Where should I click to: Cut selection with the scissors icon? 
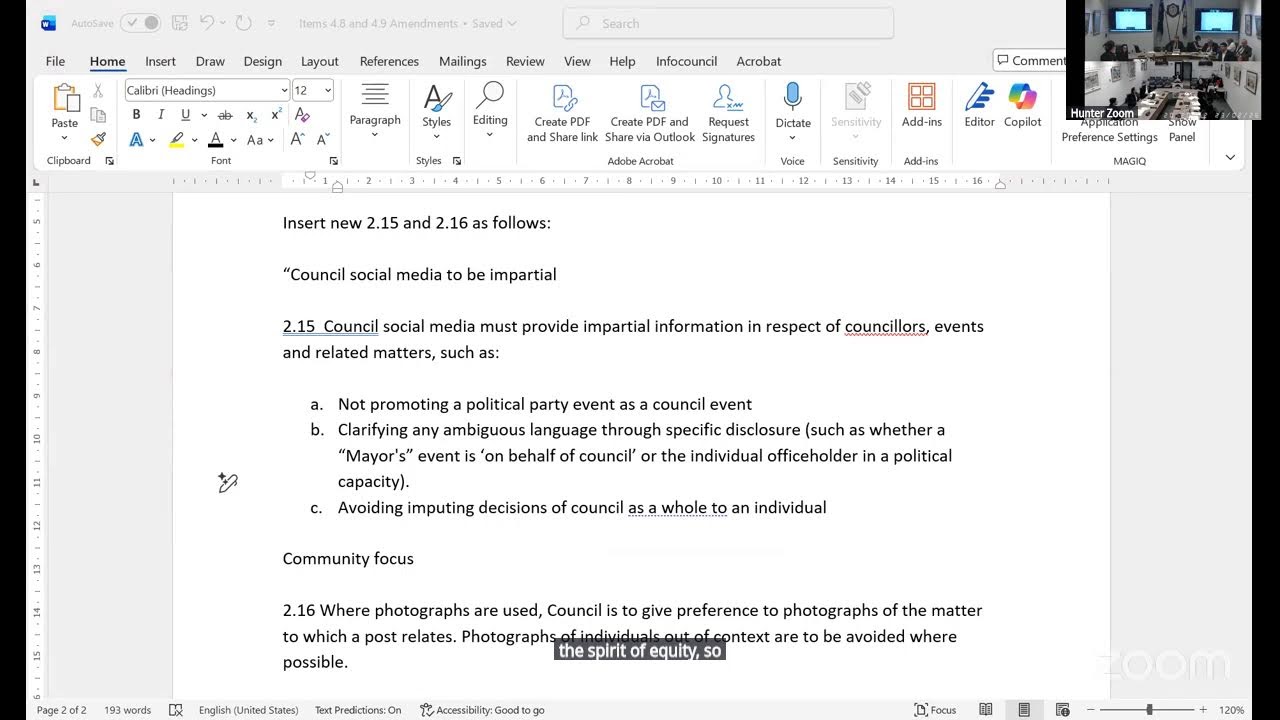(x=98, y=91)
